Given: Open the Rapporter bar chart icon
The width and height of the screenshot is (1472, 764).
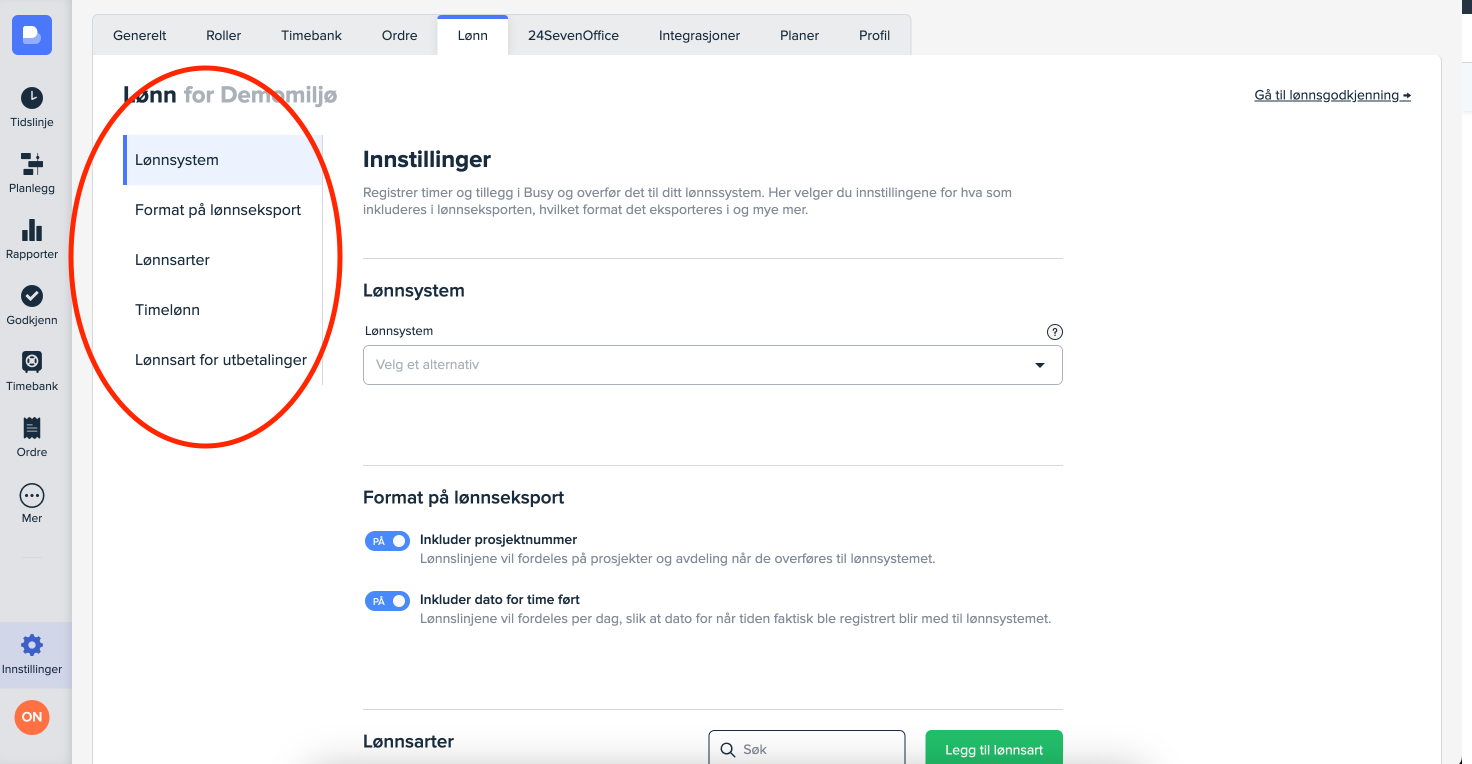Looking at the screenshot, I should [32, 230].
